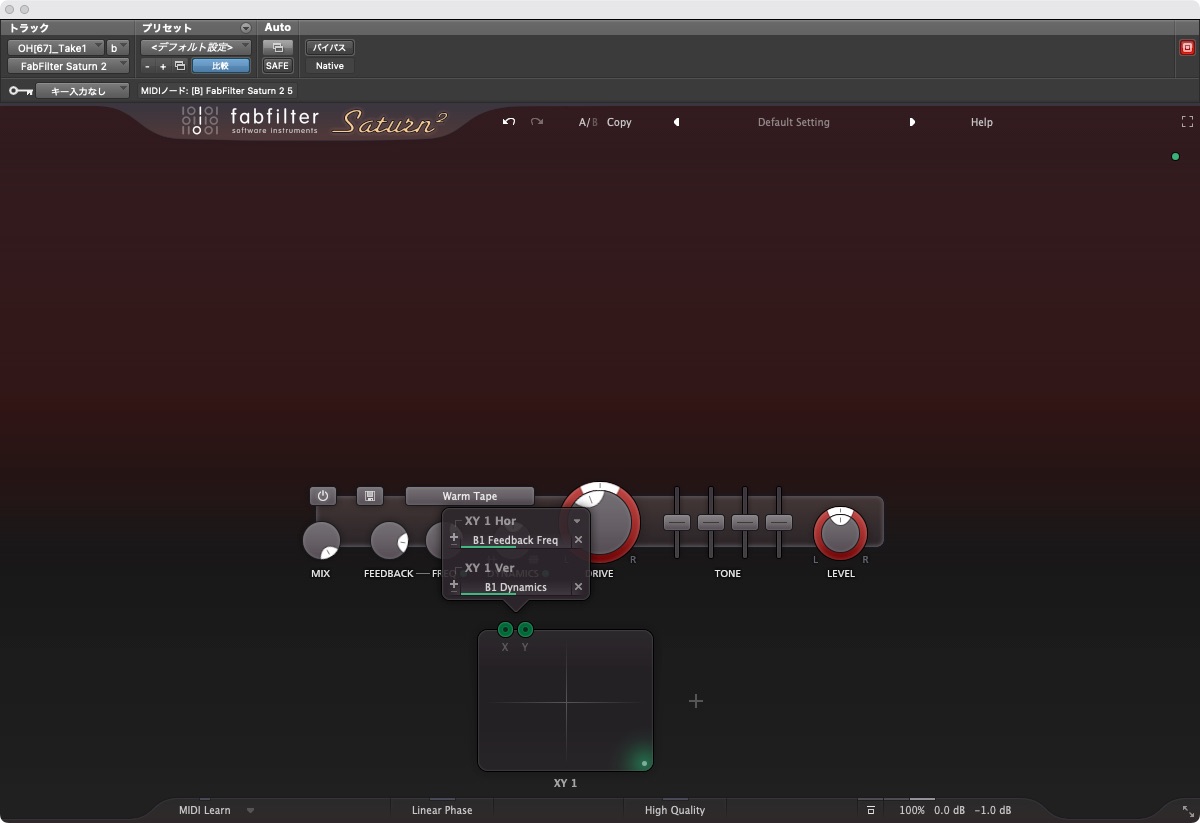Click the first Tone slider handle
The image size is (1200, 823).
tap(677, 522)
